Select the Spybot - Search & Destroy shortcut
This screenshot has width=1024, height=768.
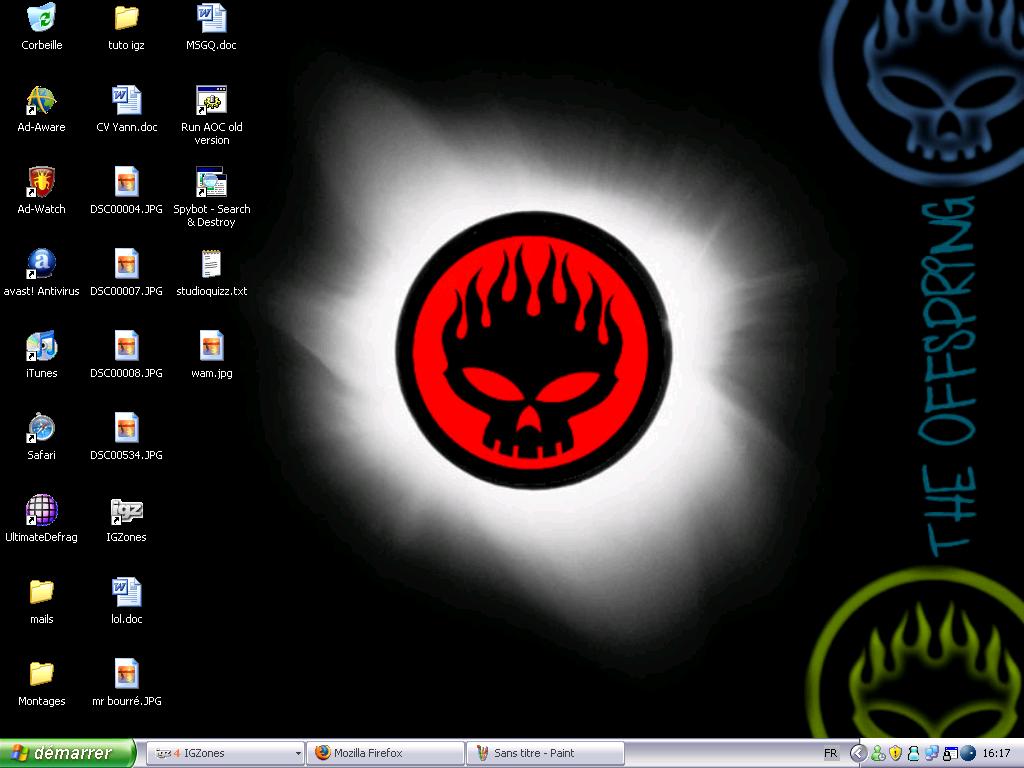(x=212, y=197)
